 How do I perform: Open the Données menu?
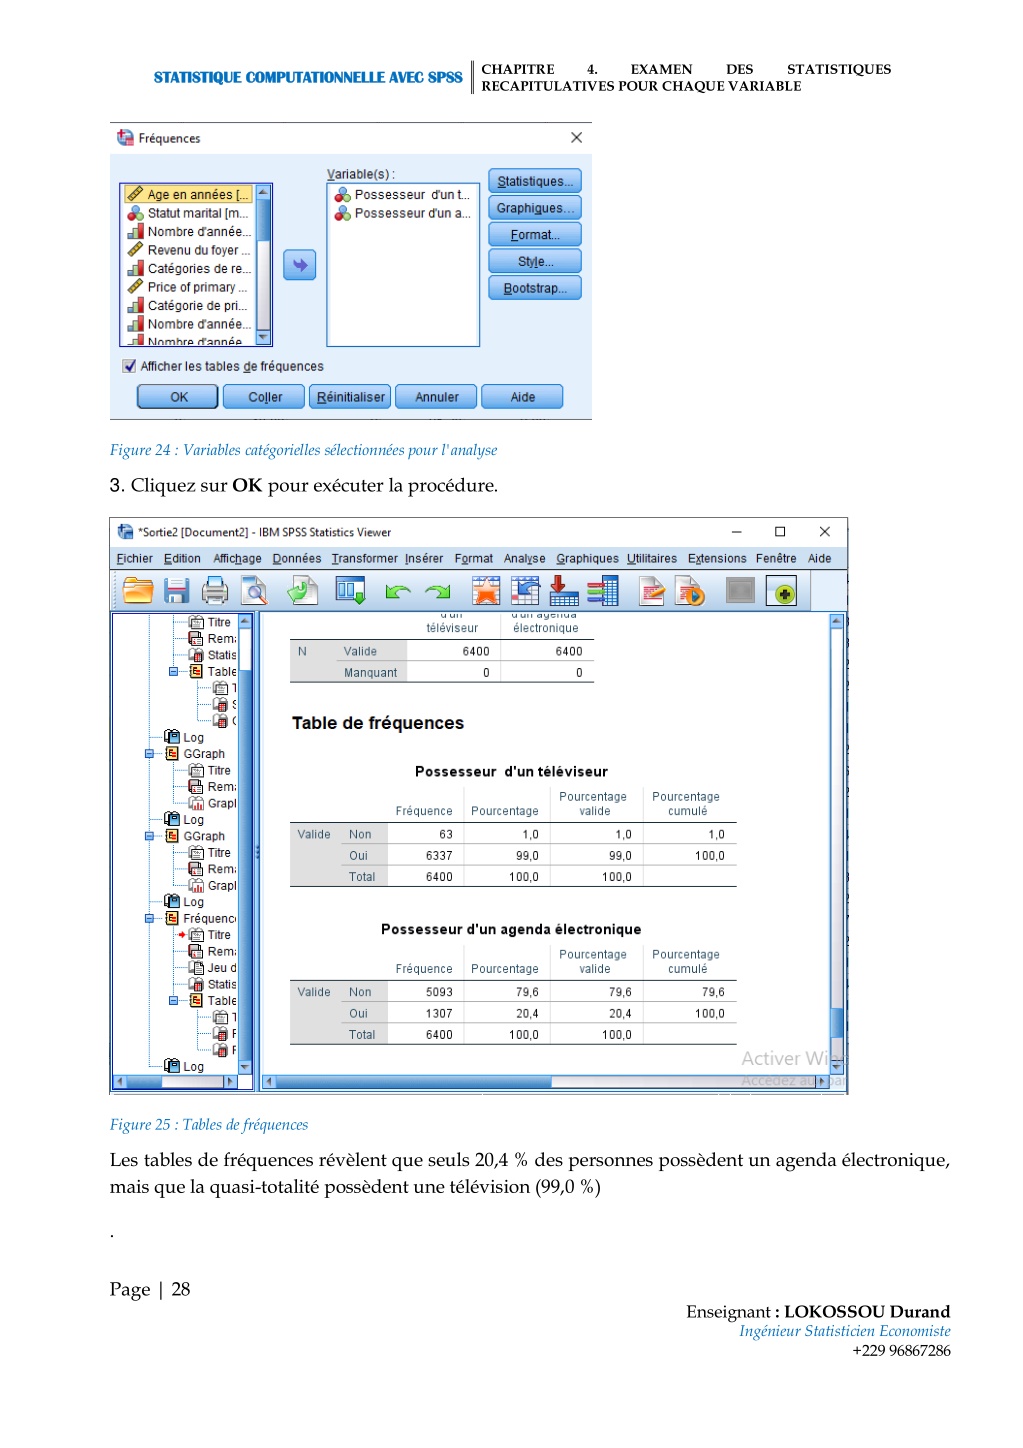[x=297, y=559]
